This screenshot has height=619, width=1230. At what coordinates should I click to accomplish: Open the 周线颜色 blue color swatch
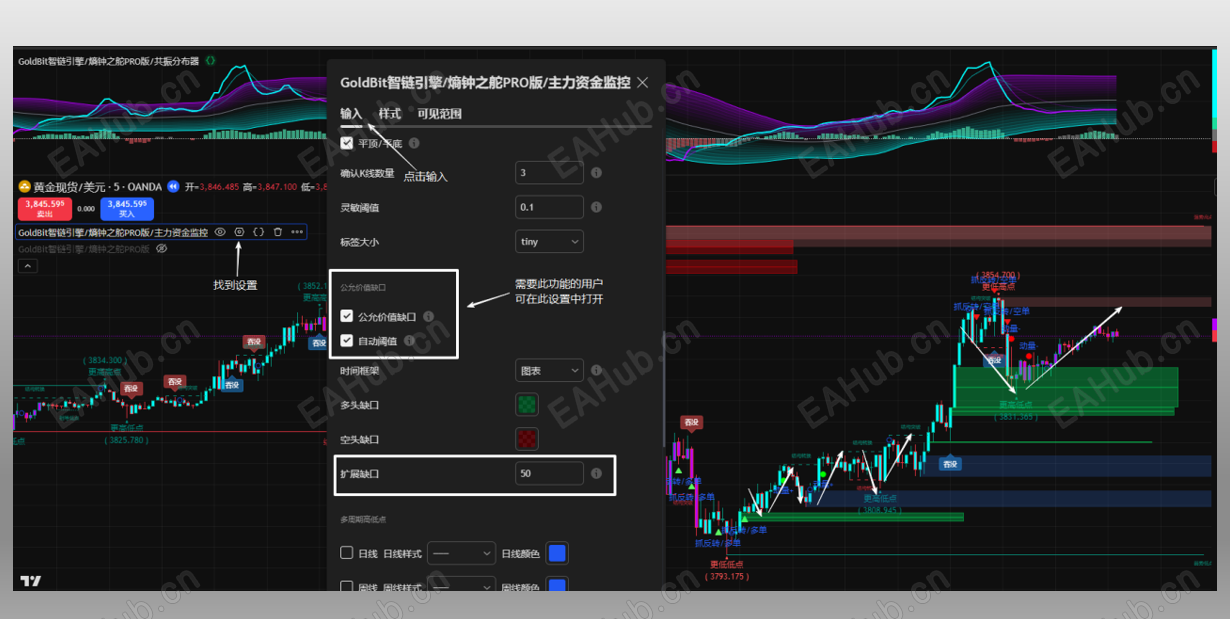557,584
